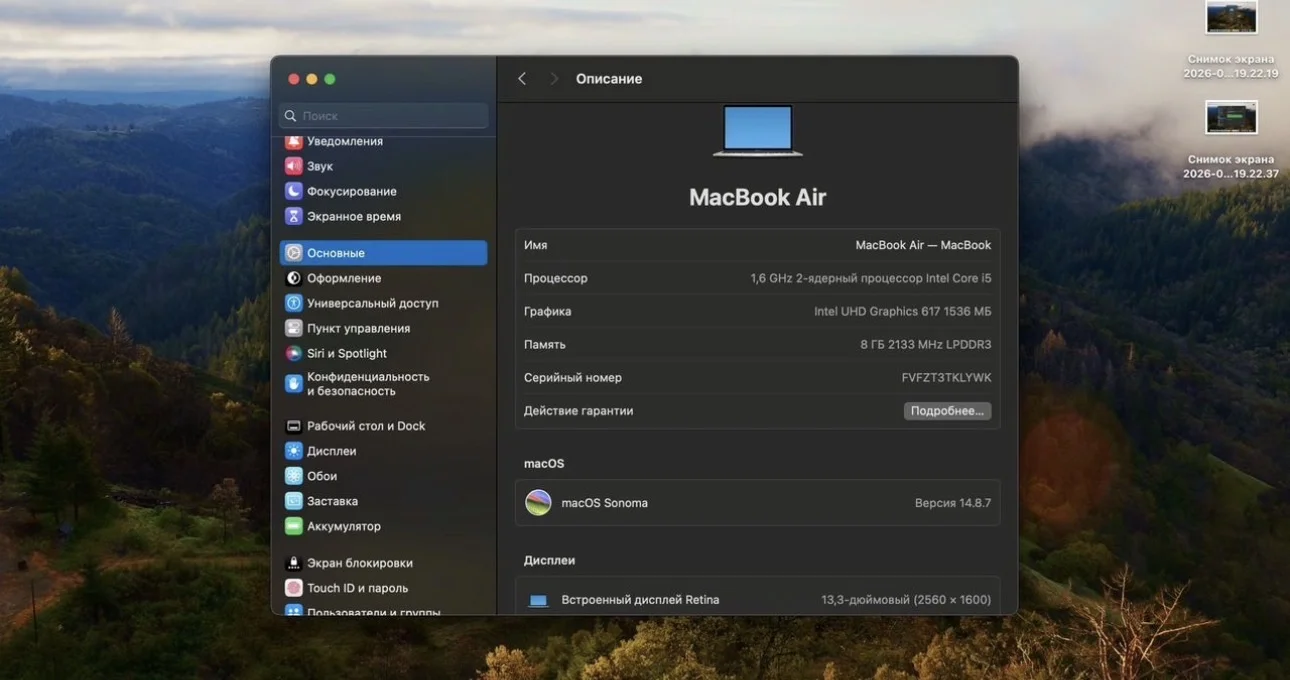
Task: Select the General gear icon in sidebar
Action: pos(293,253)
